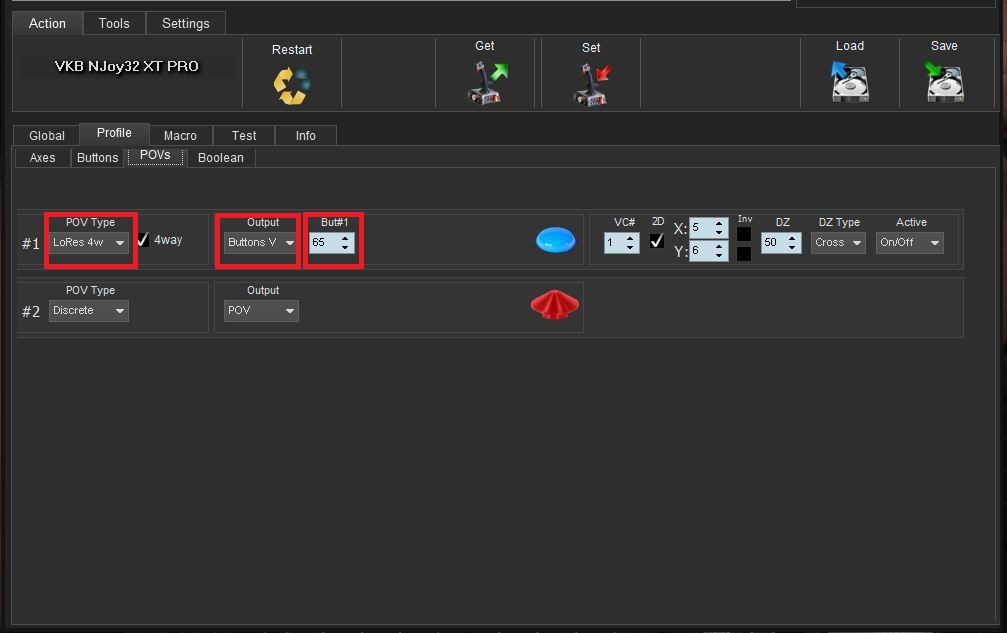Click the blue POV #1 button icon
Screen dimensions: 1007x633
556,240
